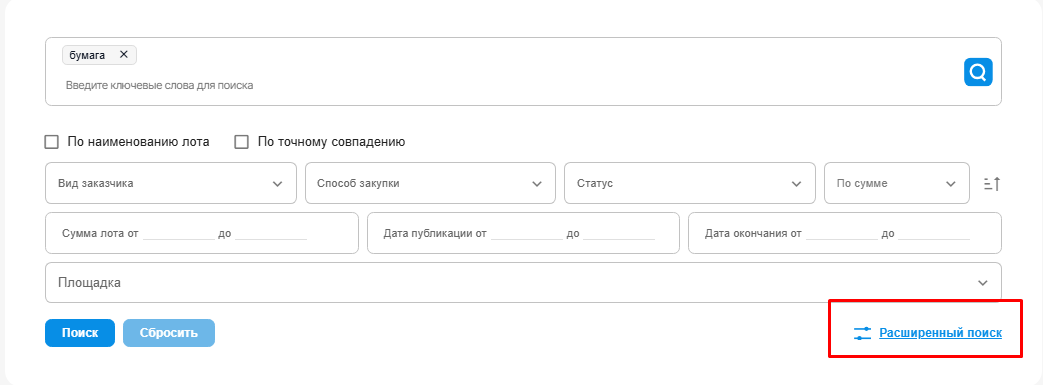Toggle the sort direction icon
Viewport: 1043px width, 385px height.
992,184
